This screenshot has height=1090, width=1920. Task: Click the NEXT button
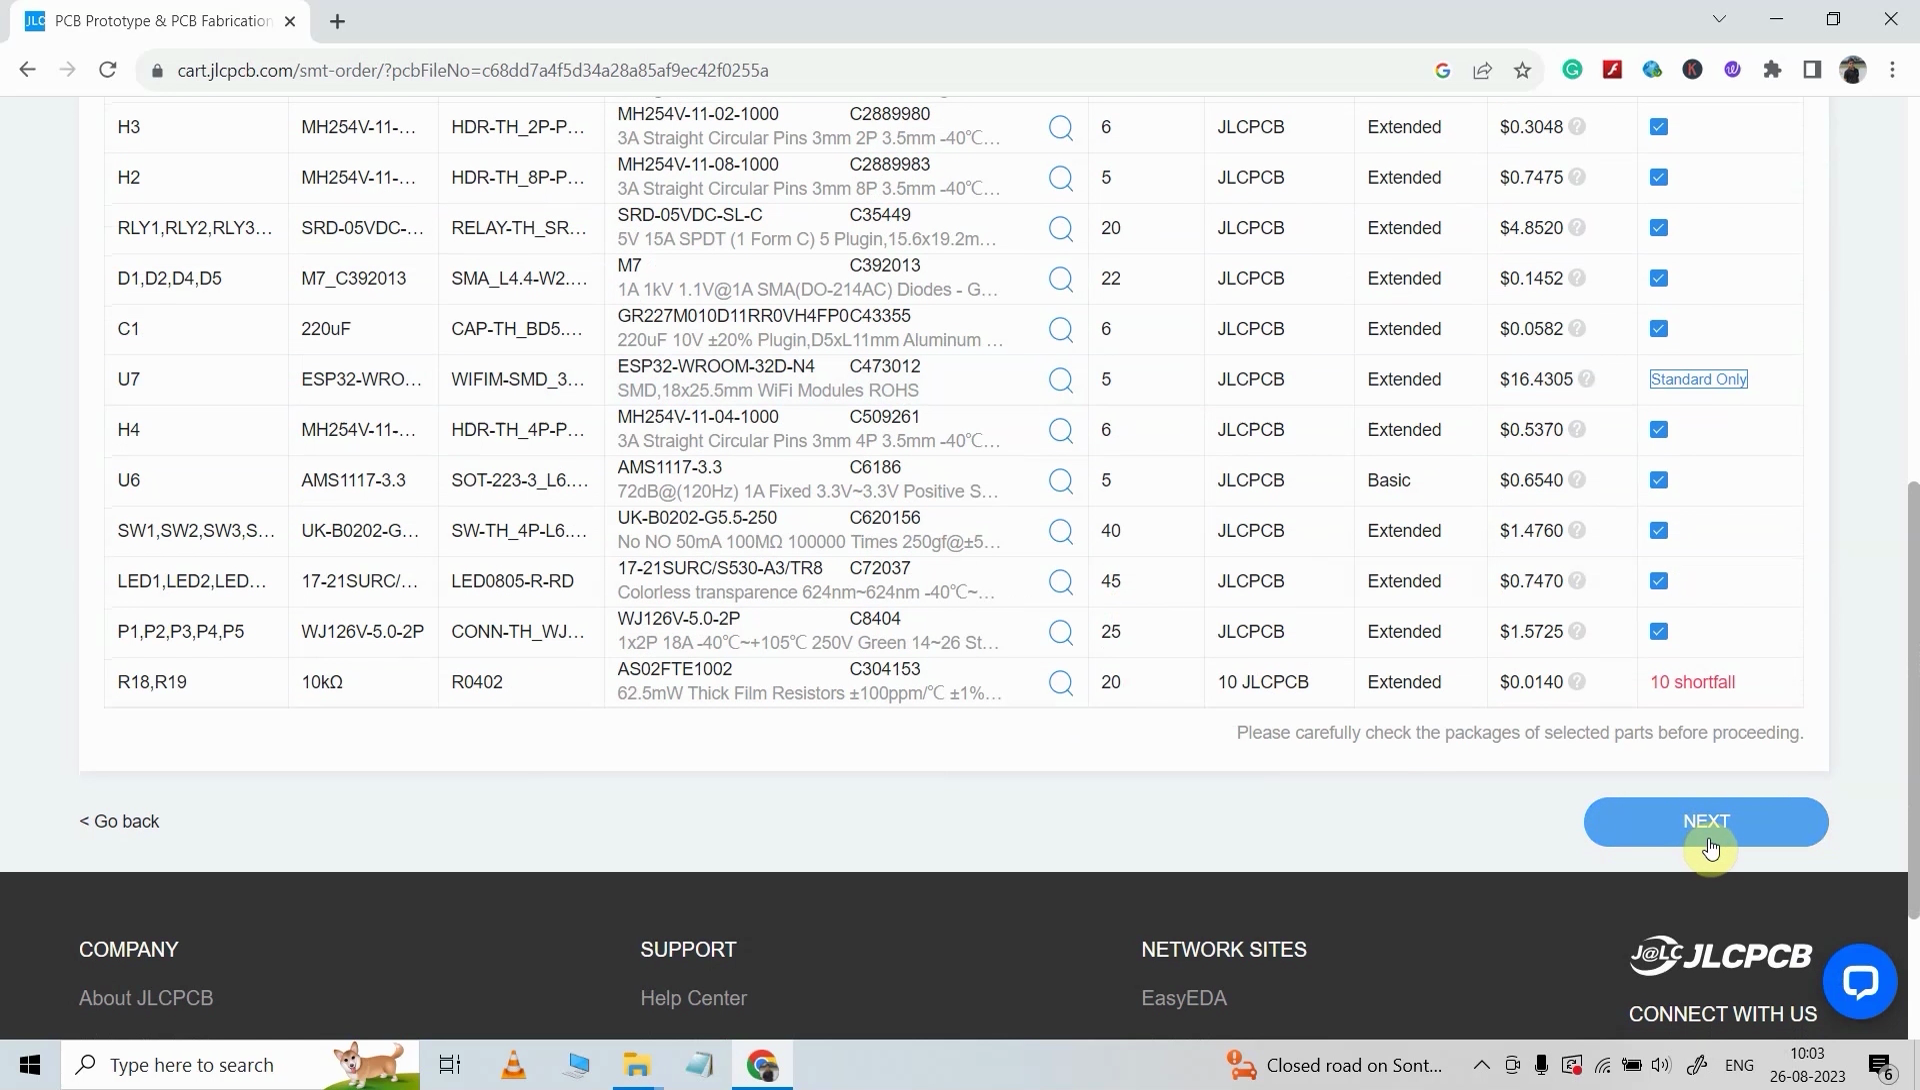tap(1705, 822)
